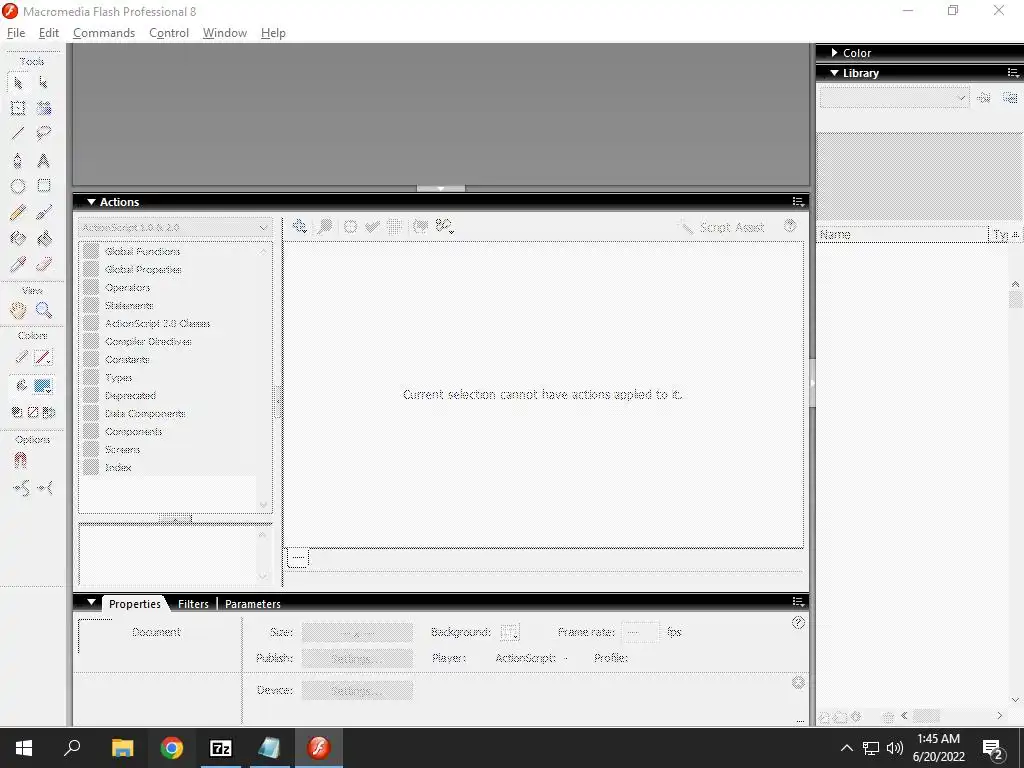Screen dimensions: 1024x768
Task: Select the Pen tool
Action: [x=18, y=161]
